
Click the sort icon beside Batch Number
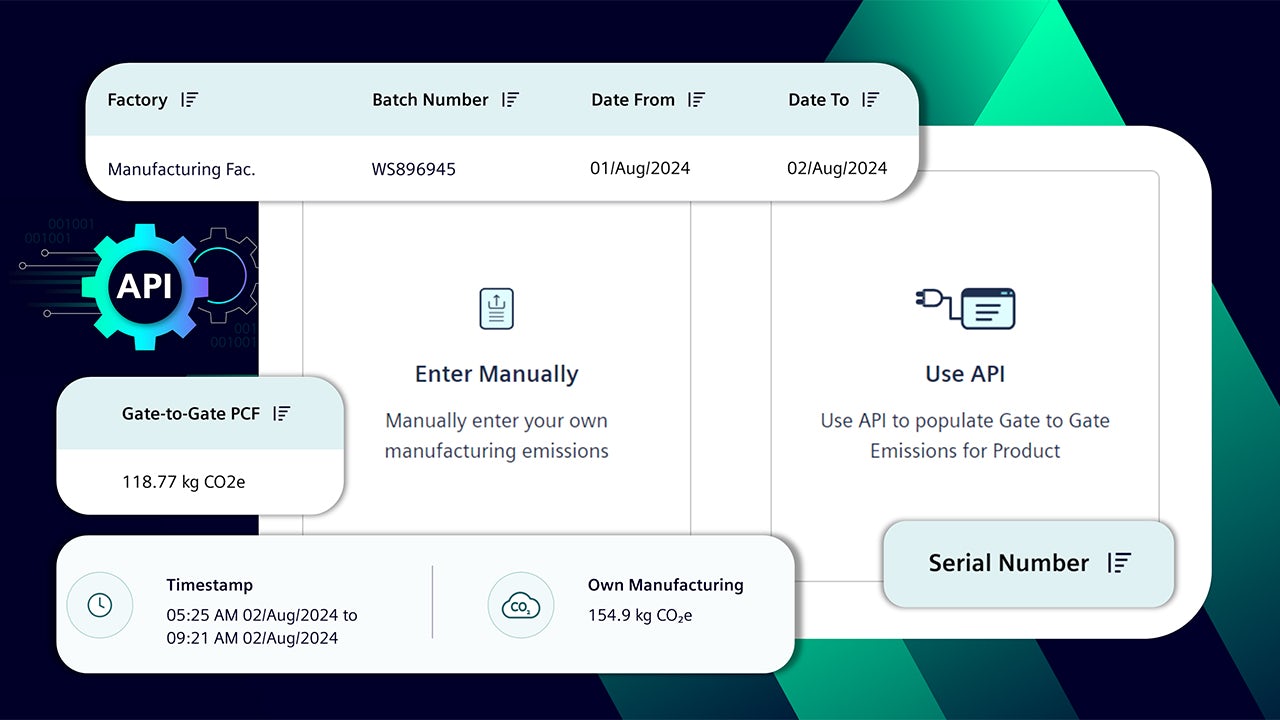point(510,99)
